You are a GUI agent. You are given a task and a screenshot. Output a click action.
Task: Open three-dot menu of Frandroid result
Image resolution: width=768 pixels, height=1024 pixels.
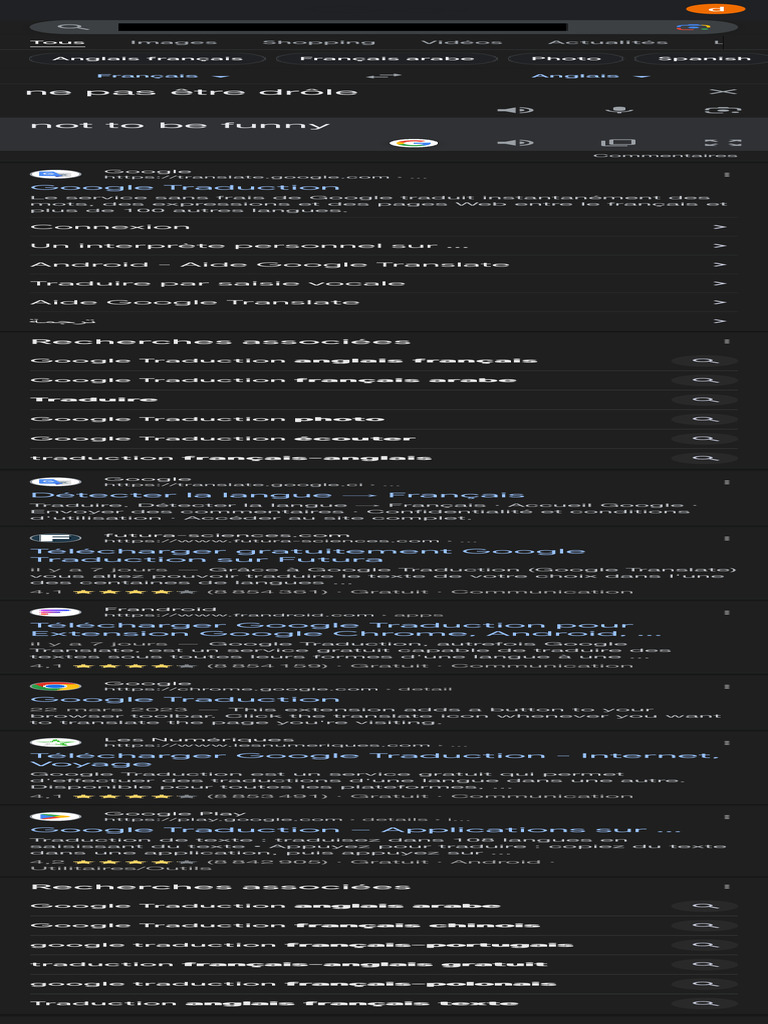click(727, 613)
